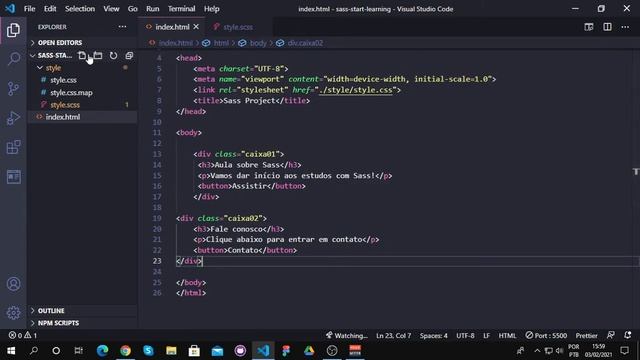Open the File menu
640x360 pixels.
point(29,9)
